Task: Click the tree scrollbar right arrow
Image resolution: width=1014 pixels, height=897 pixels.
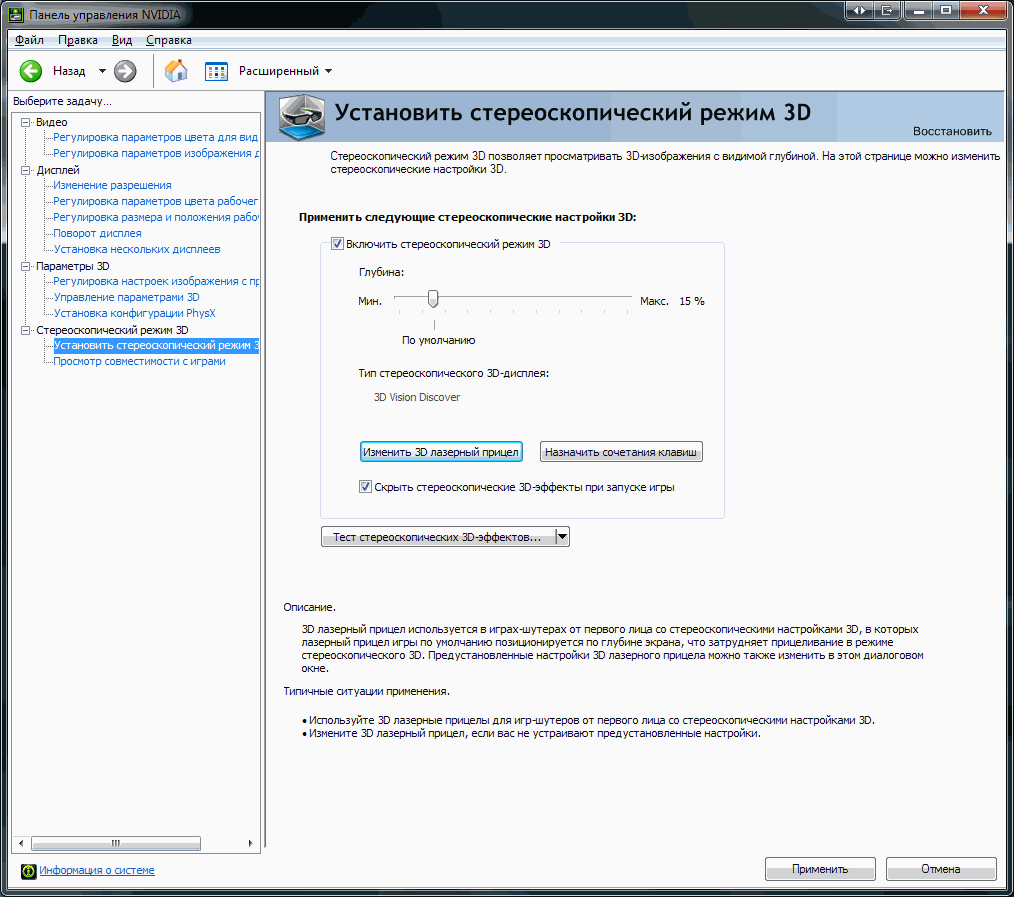Action: click(251, 843)
